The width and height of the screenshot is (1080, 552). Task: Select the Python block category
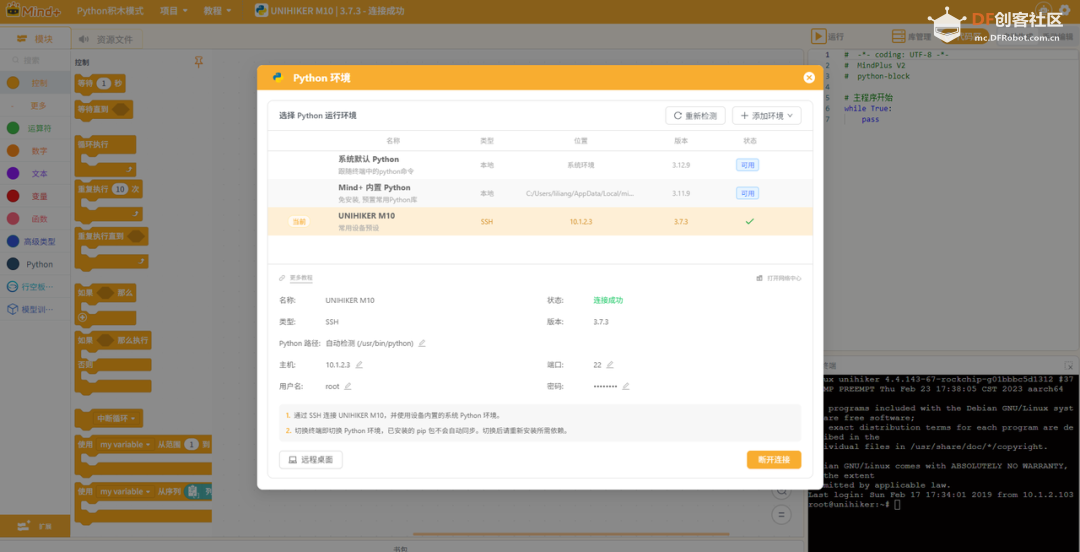tap(35, 264)
